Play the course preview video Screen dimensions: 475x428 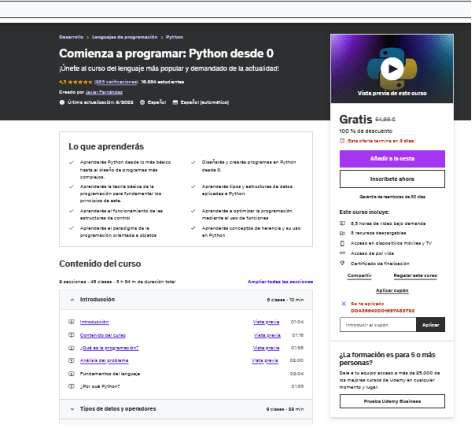coord(392,69)
